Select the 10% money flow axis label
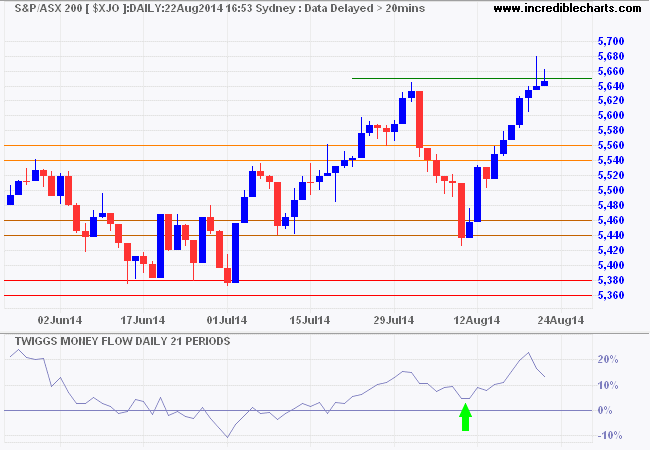This screenshot has height=450, width=650. [608, 385]
